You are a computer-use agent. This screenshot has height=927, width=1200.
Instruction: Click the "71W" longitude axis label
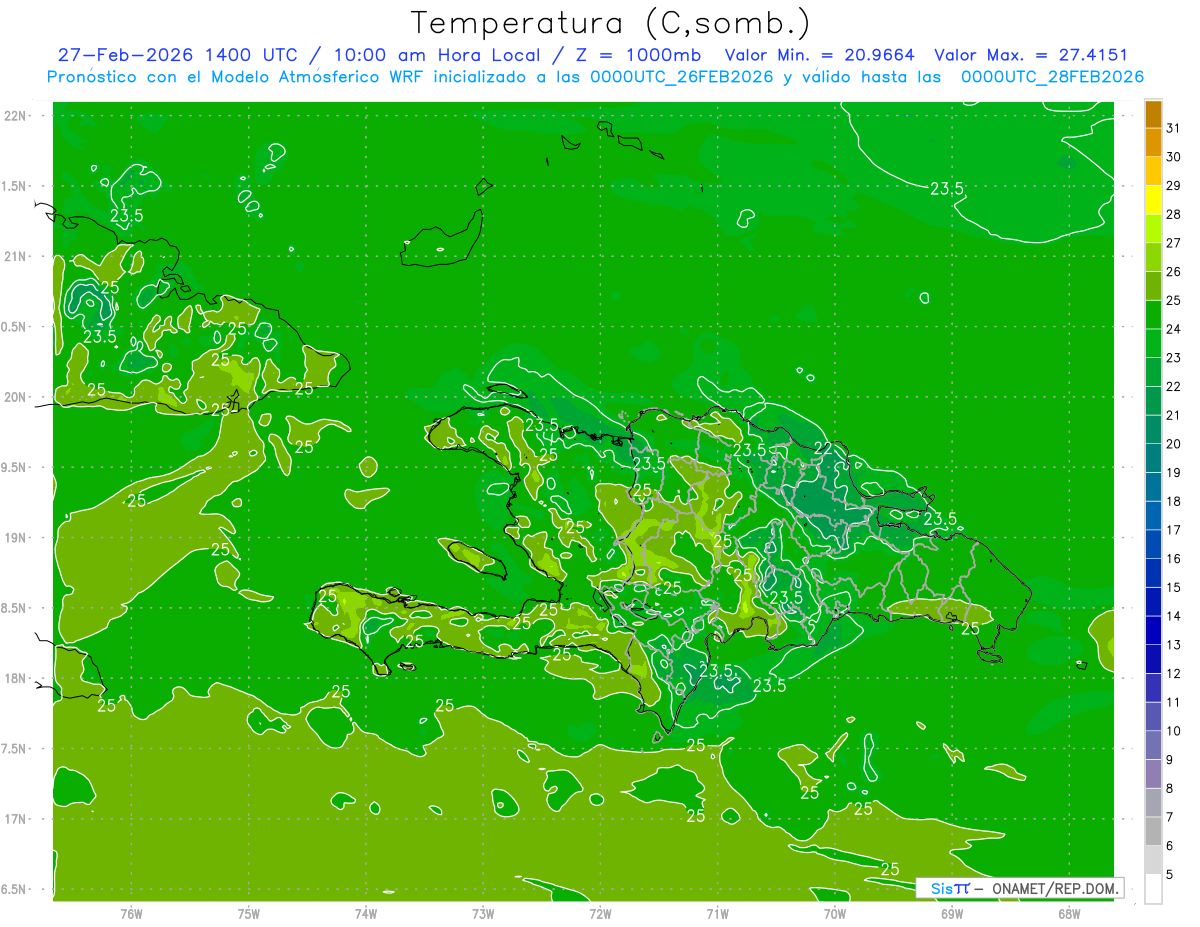[x=717, y=914]
